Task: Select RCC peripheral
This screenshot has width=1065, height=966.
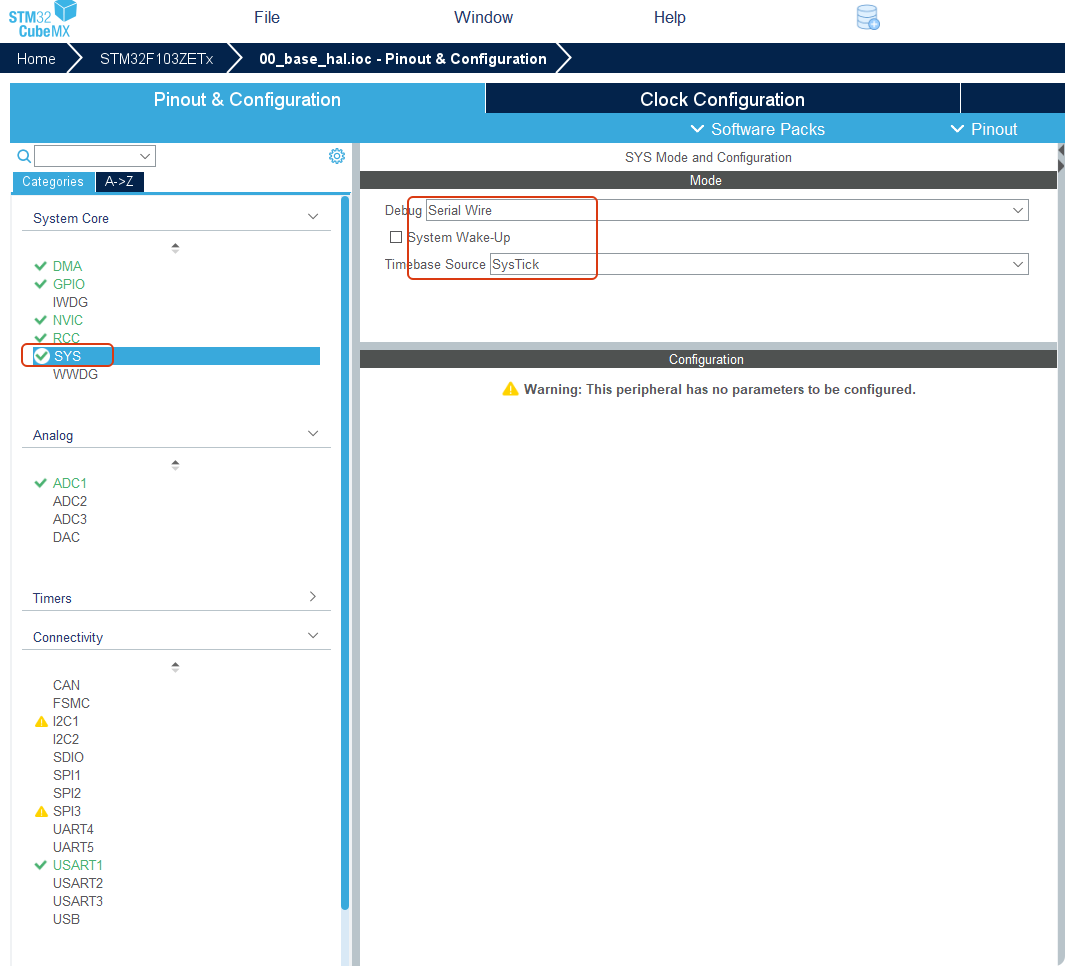Action: (x=67, y=338)
